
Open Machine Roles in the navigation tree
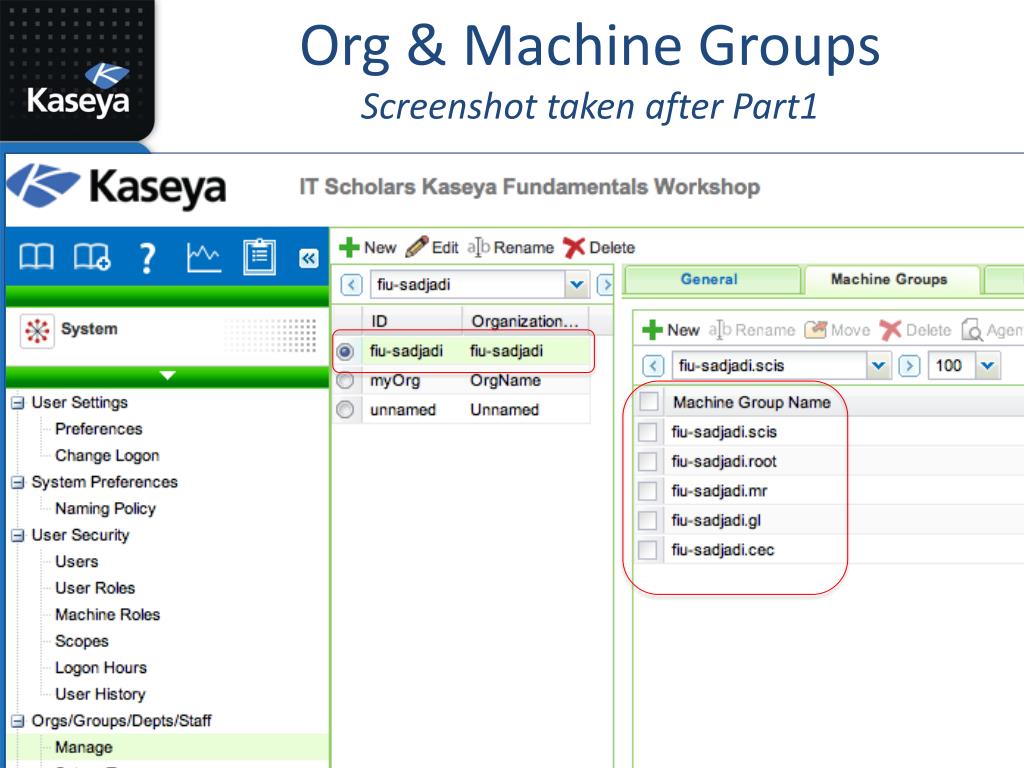tap(107, 615)
